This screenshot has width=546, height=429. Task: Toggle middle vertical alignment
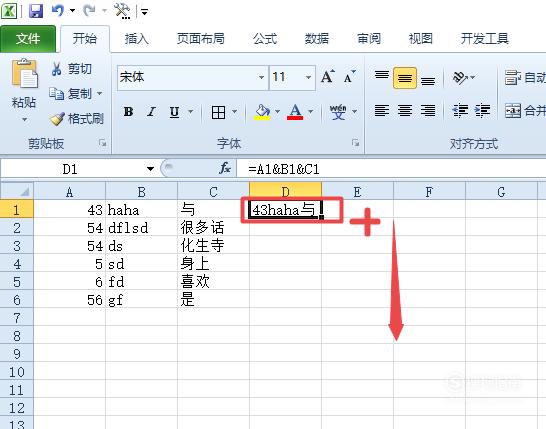(x=405, y=78)
